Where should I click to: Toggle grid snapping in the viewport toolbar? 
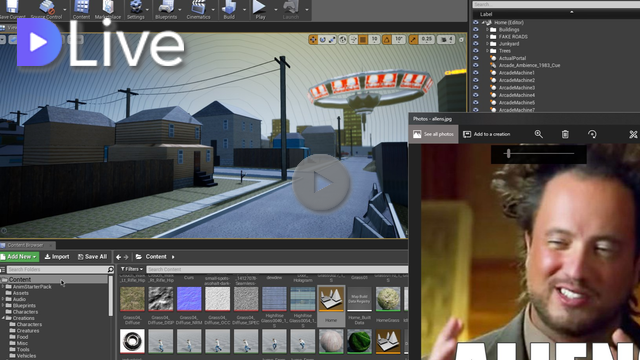(x=362, y=40)
